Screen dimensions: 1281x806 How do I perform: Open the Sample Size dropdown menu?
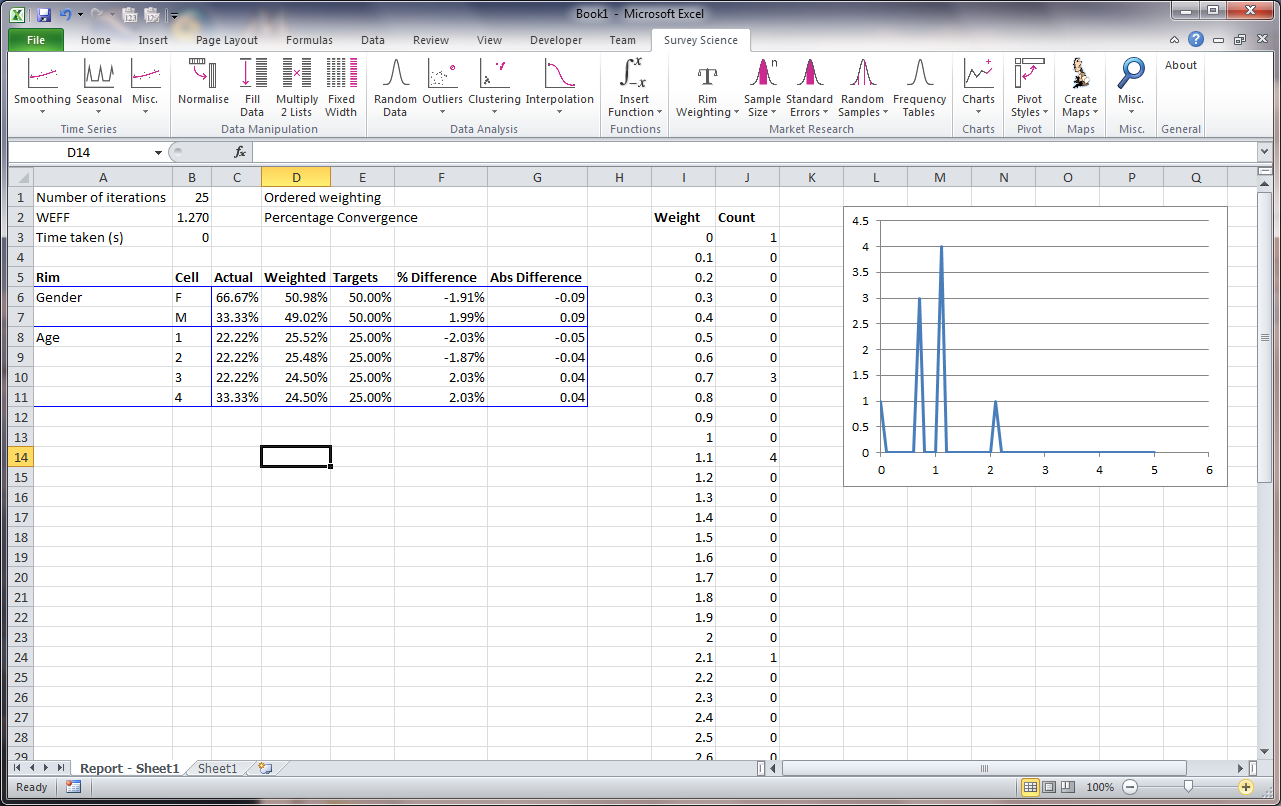(762, 88)
